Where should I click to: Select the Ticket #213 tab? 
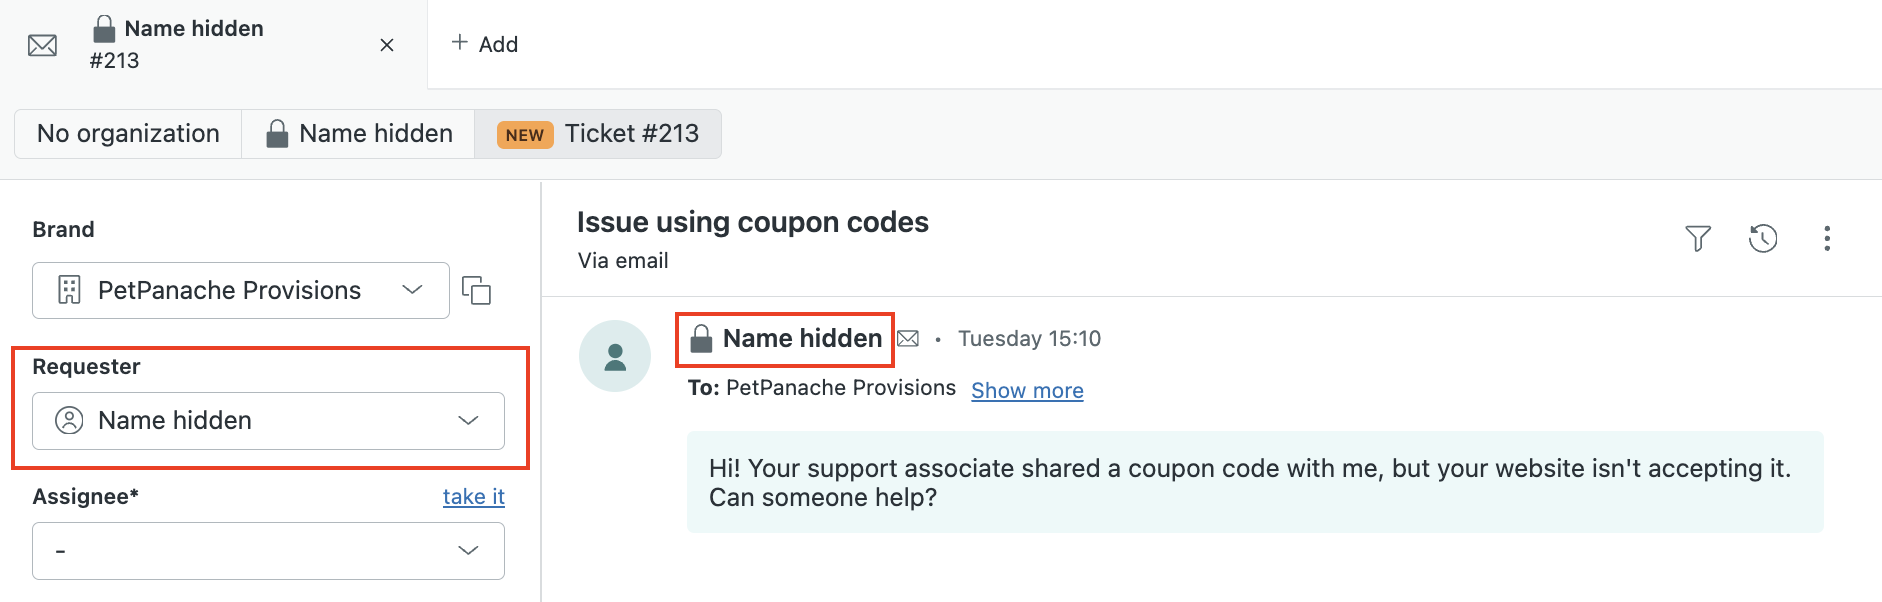[598, 134]
